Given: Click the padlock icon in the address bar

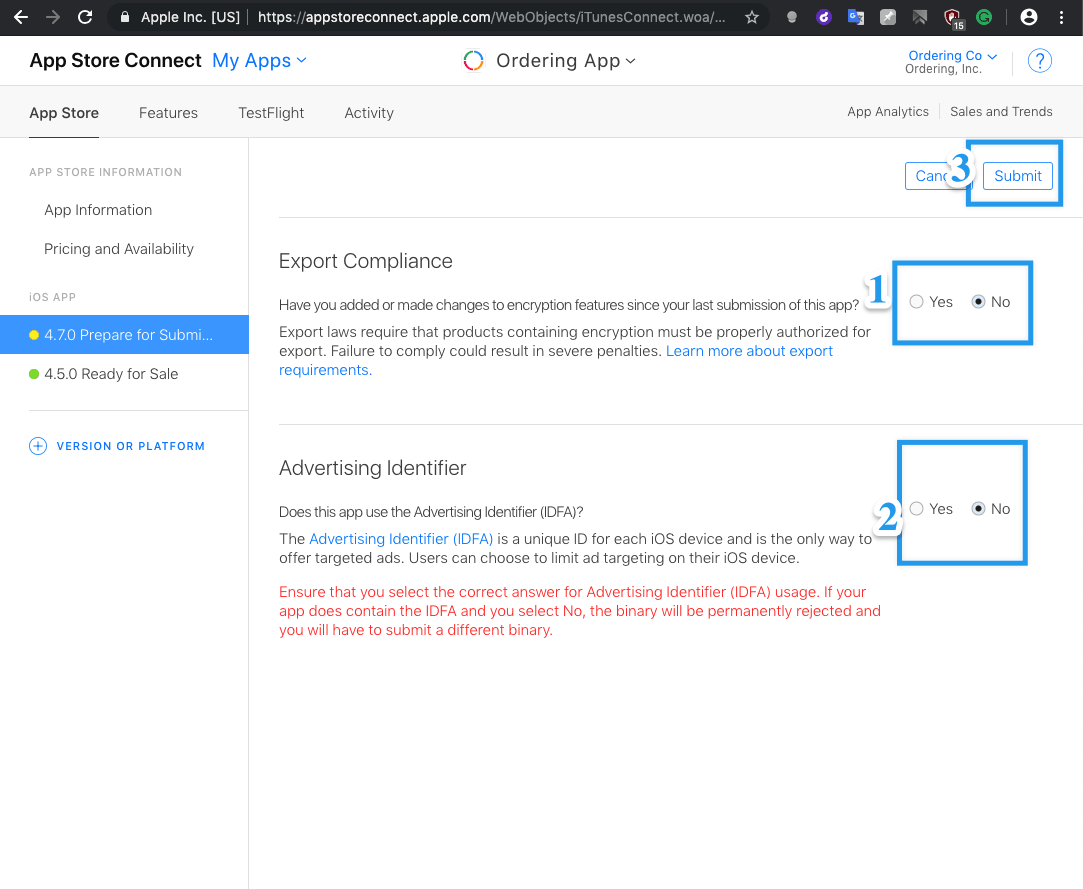Looking at the screenshot, I should click(x=125, y=17).
